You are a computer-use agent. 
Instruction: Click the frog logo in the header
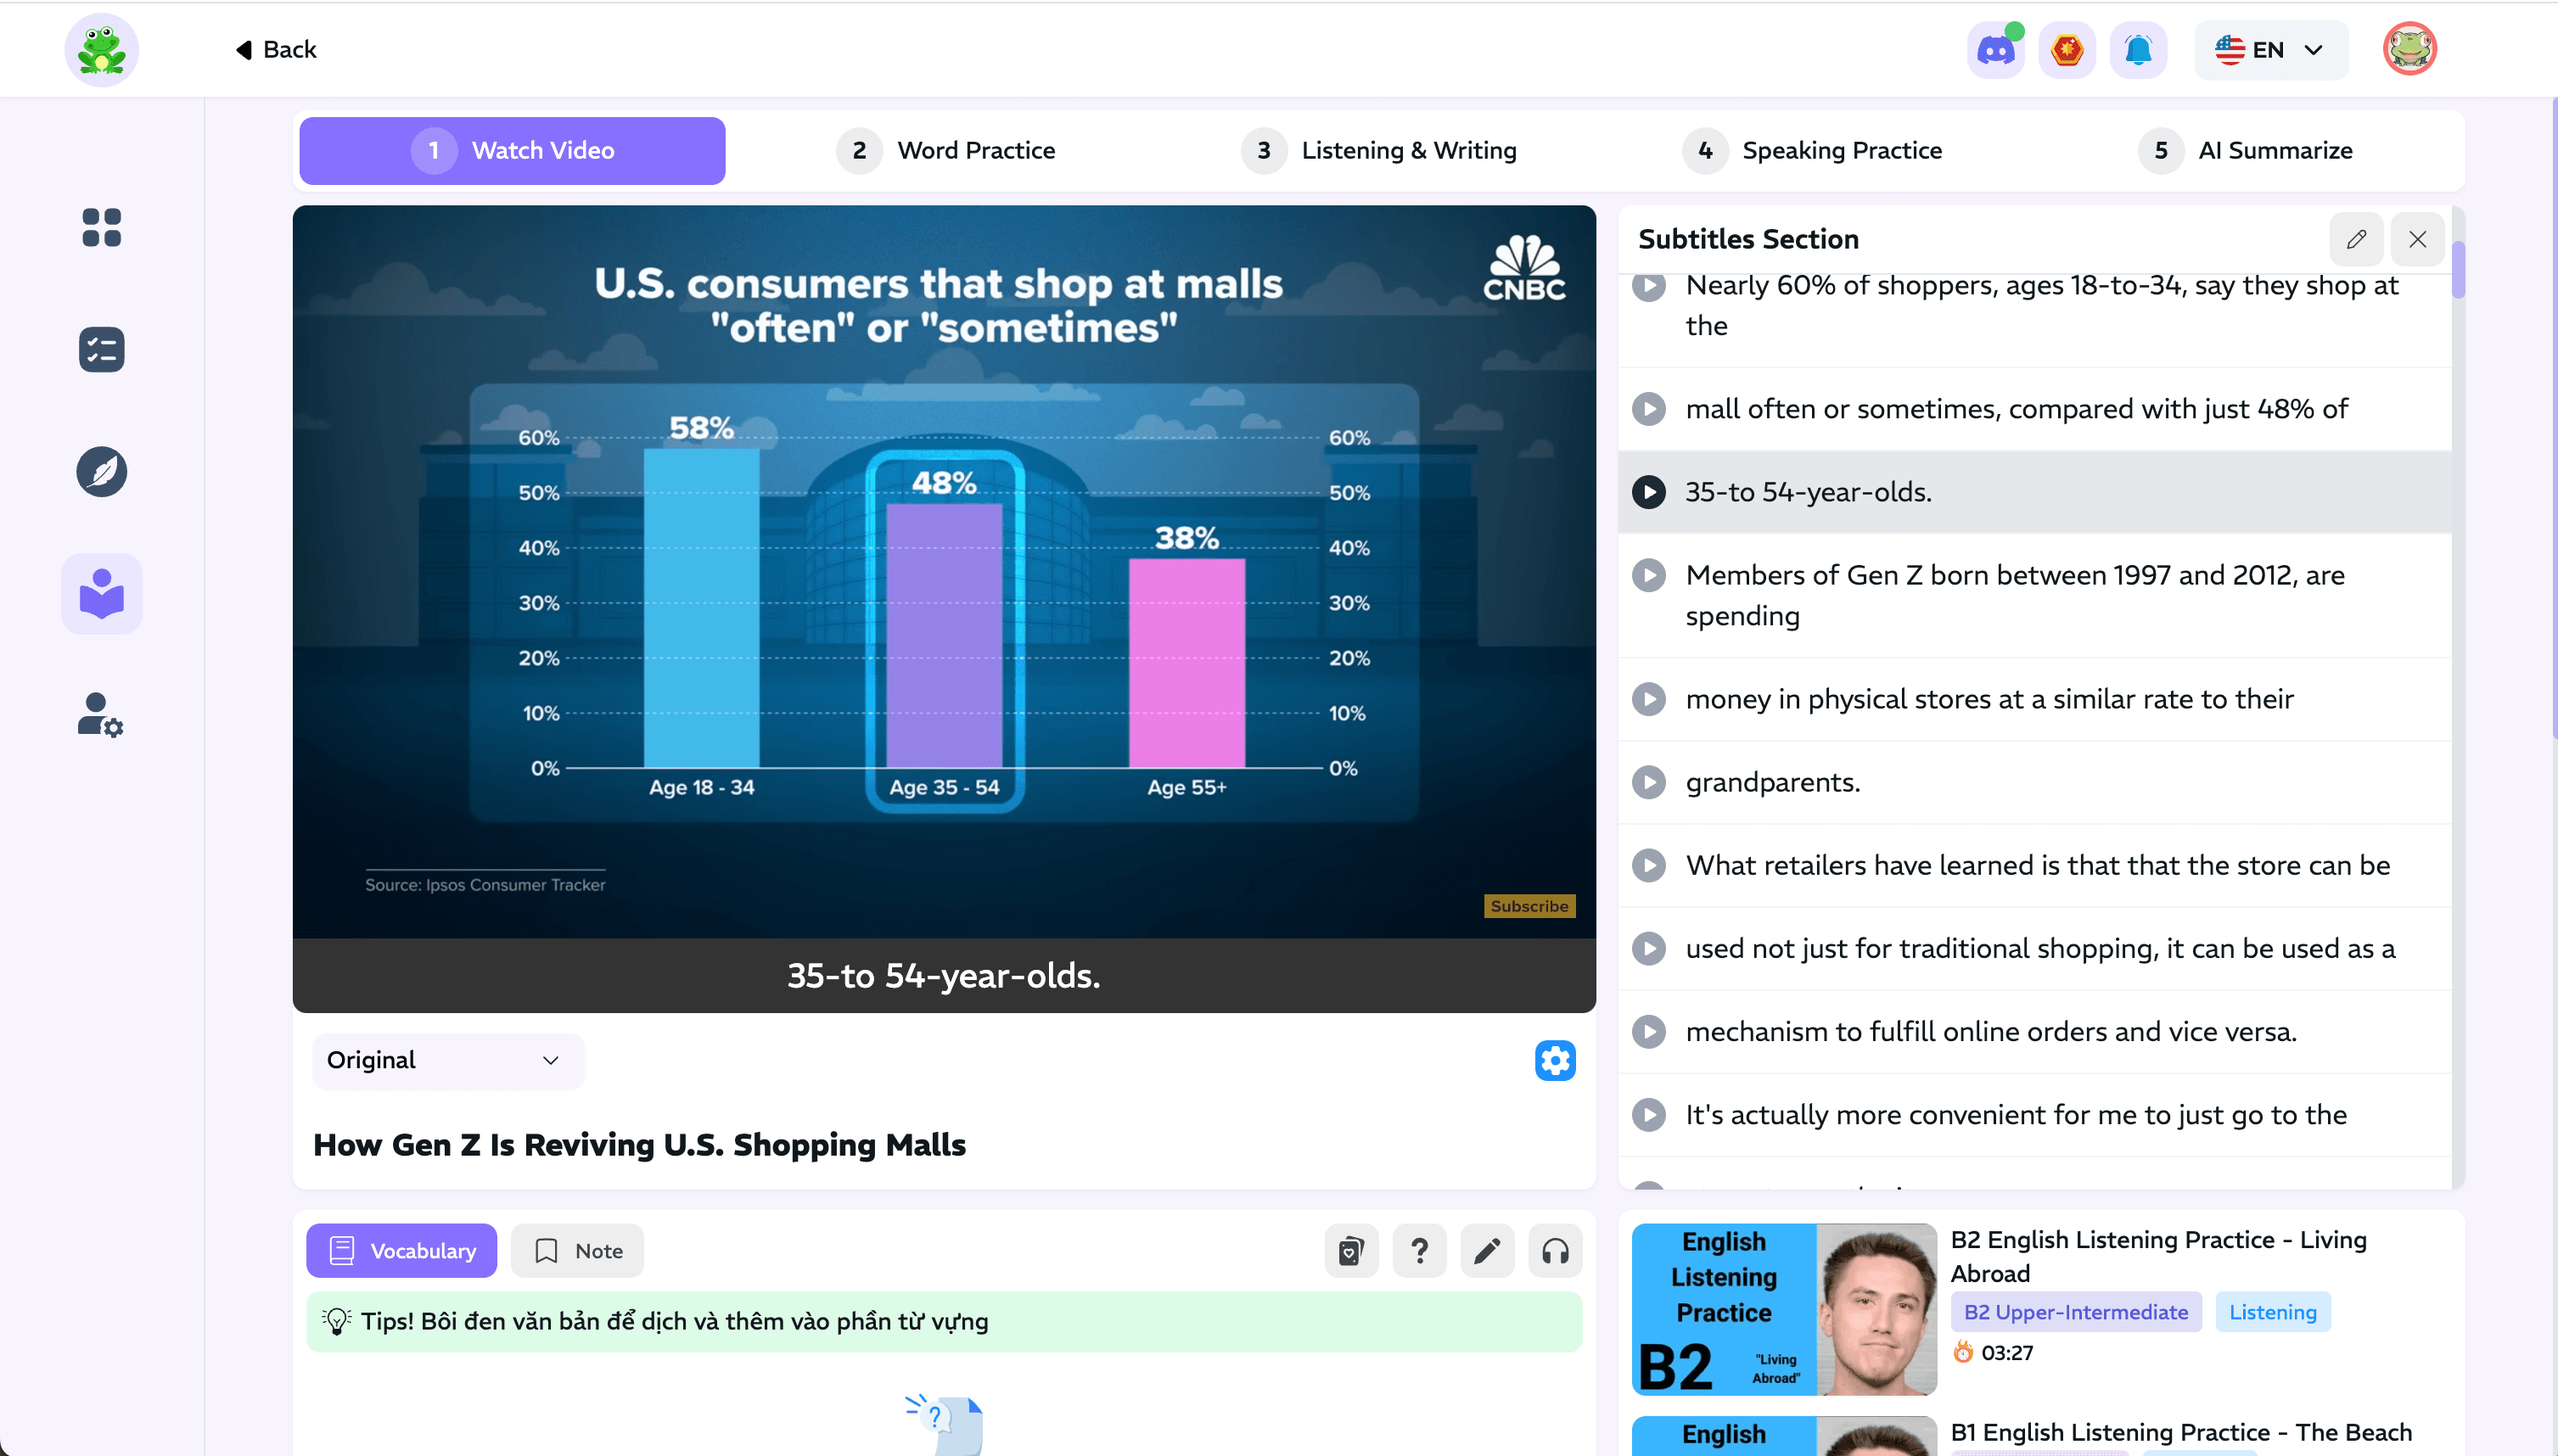point(101,50)
